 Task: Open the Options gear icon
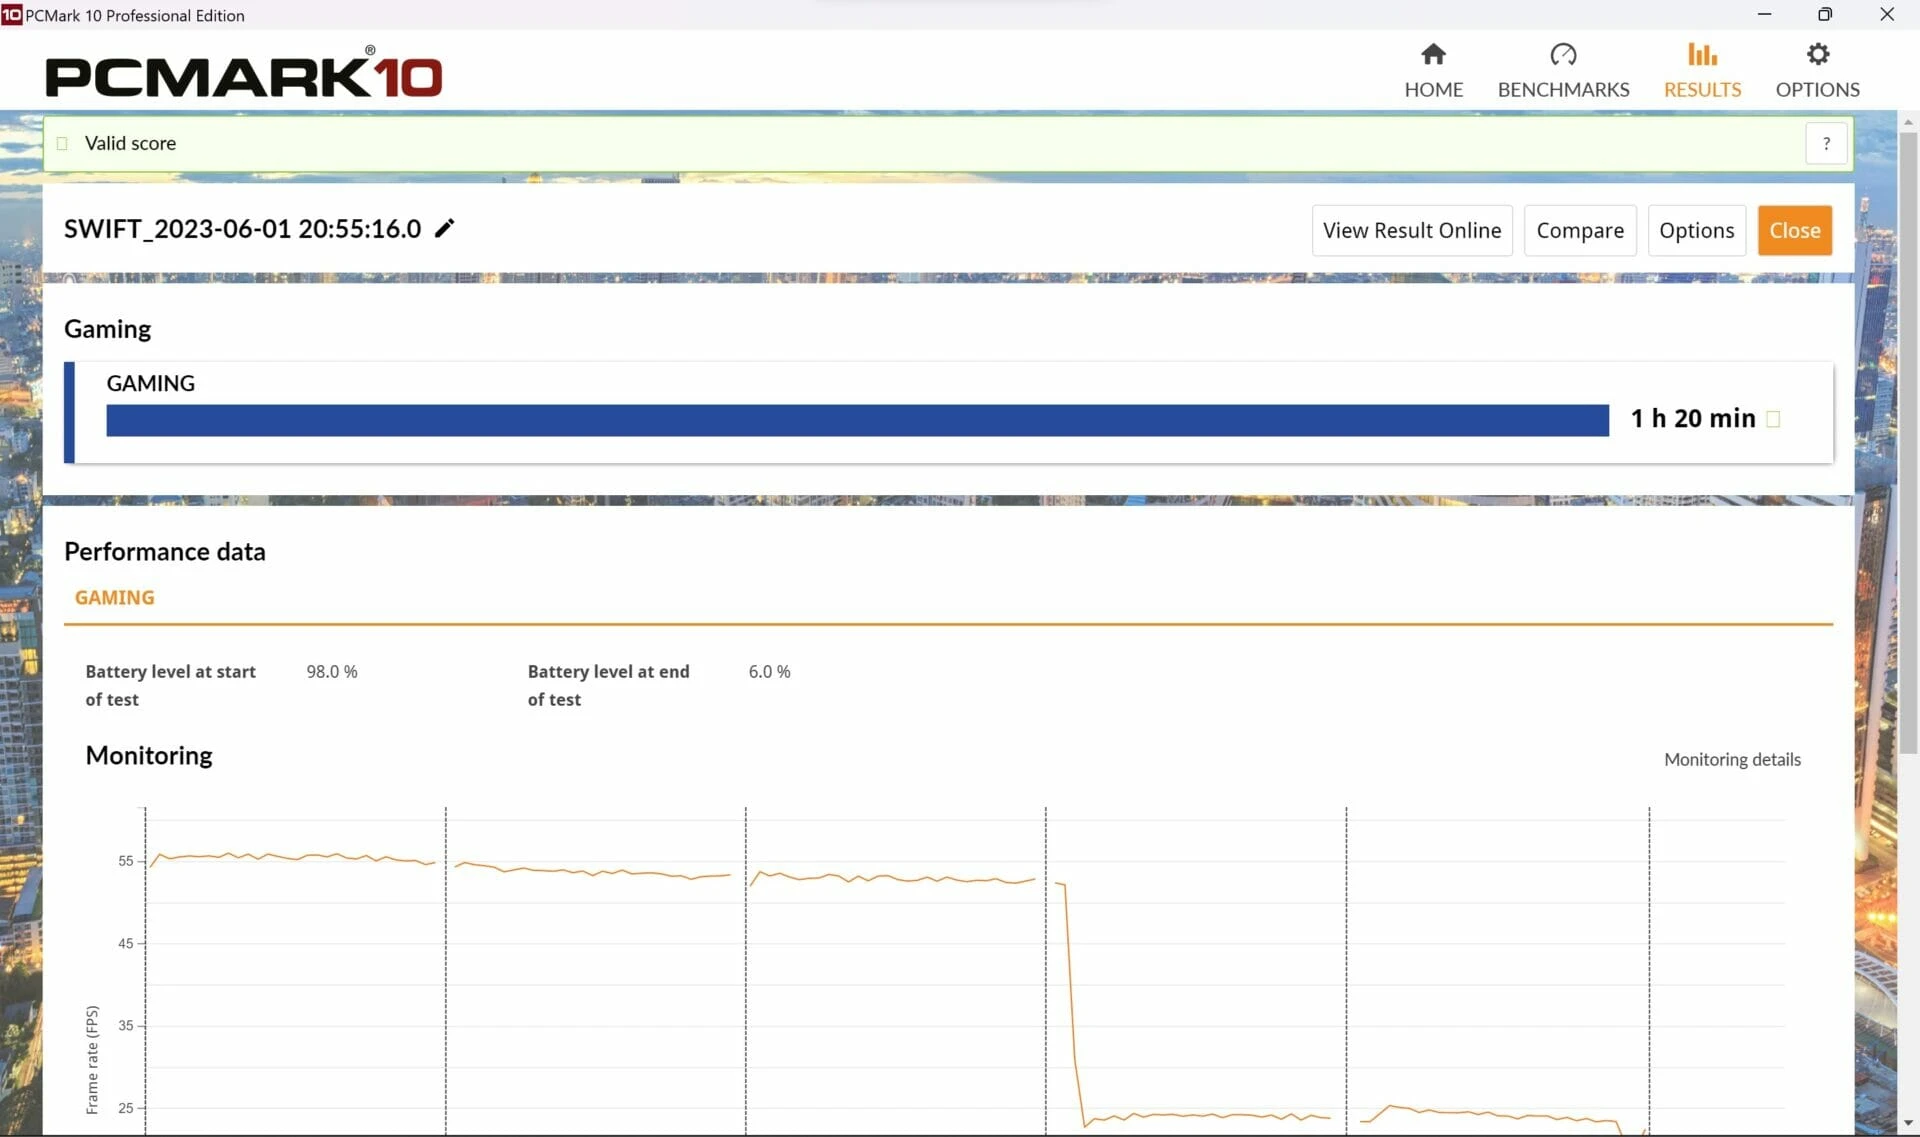1817,54
